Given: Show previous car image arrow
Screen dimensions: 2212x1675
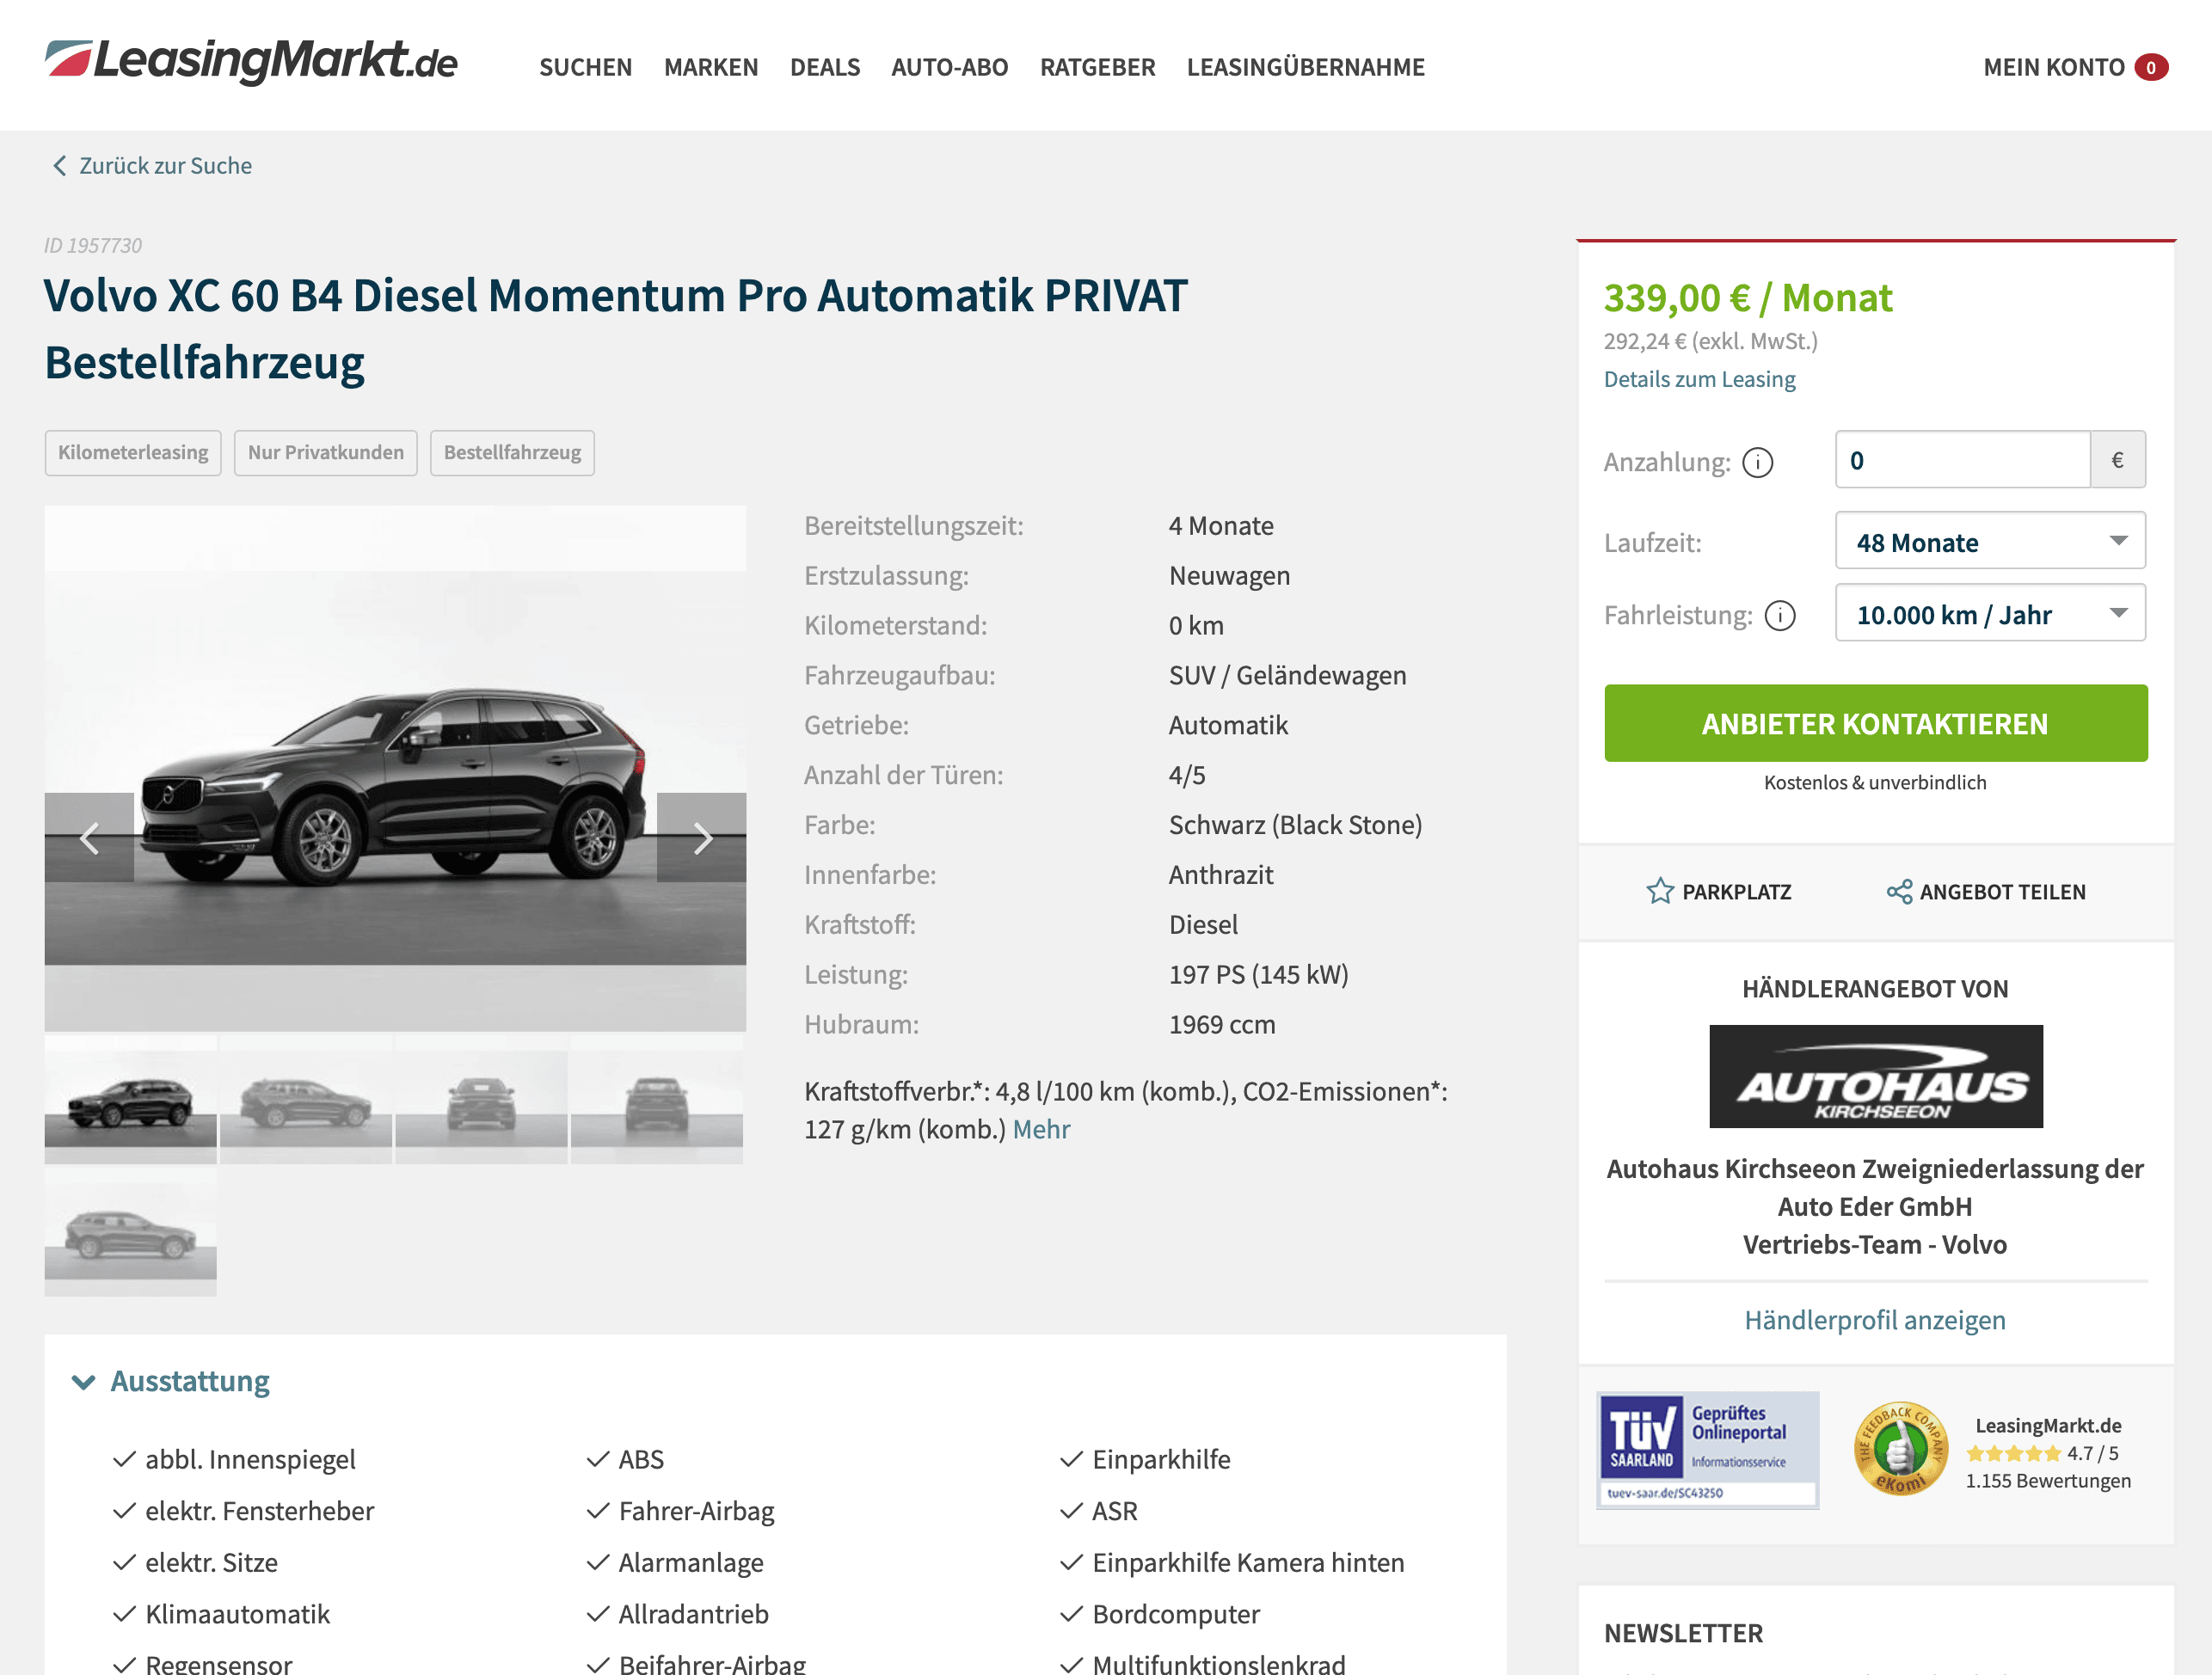Looking at the screenshot, I should pos(89,838).
